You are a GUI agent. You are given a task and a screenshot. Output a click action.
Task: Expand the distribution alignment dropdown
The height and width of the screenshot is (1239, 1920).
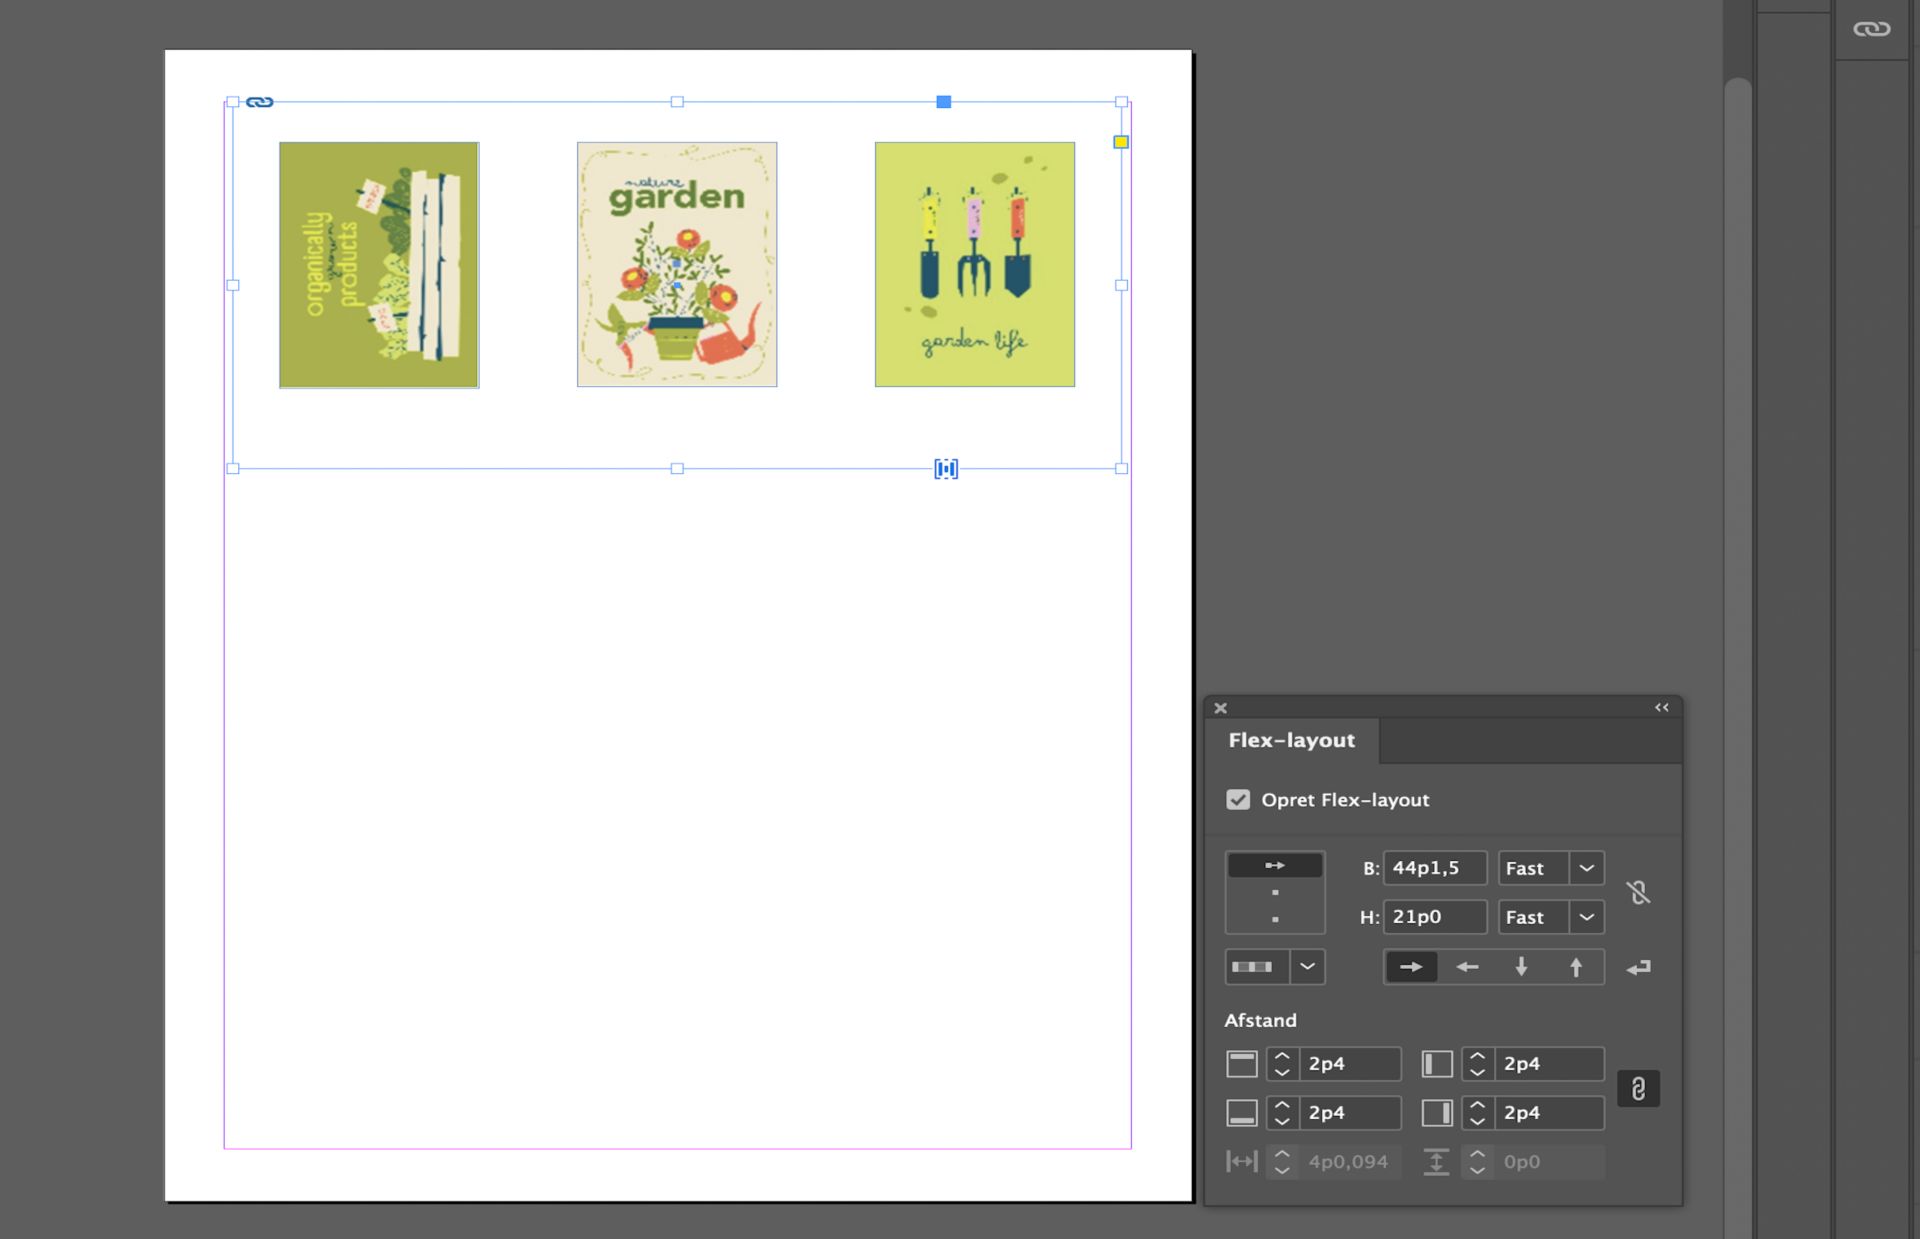pyautogui.click(x=1307, y=967)
